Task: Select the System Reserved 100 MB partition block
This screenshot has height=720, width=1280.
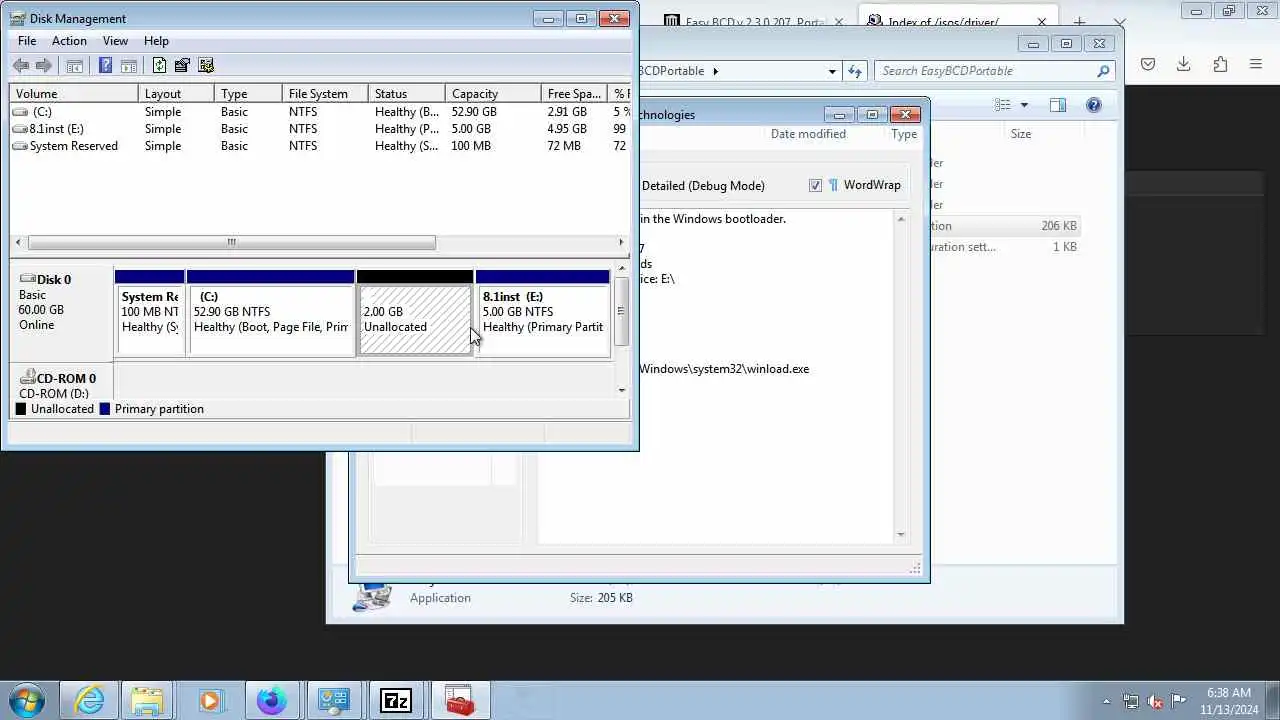Action: tap(150, 314)
